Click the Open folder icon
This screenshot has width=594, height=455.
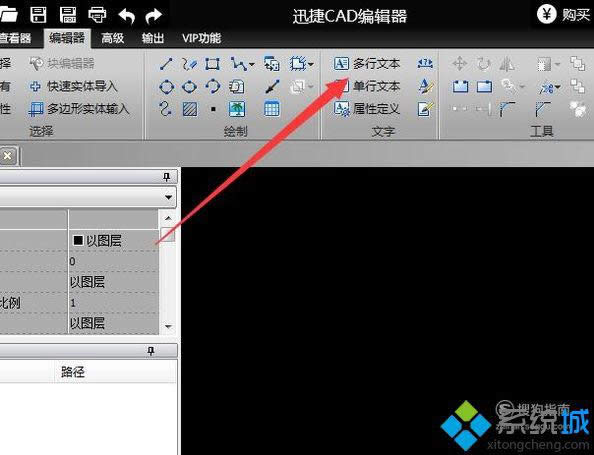pyautogui.click(x=8, y=15)
